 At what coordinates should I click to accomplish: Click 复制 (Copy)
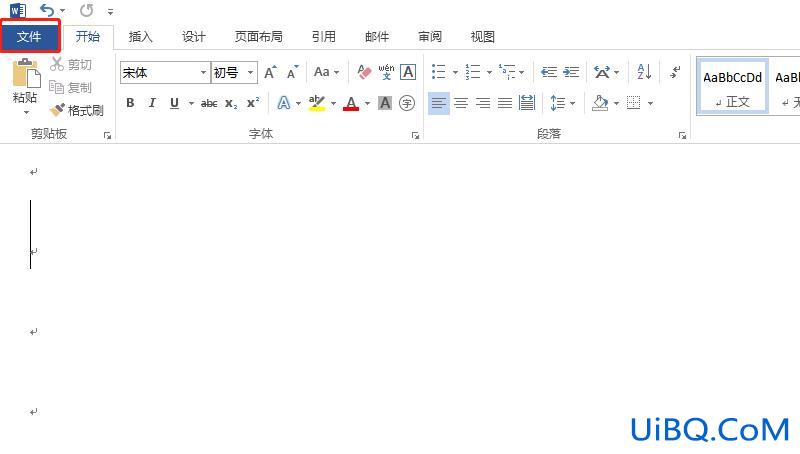pyautogui.click(x=71, y=87)
